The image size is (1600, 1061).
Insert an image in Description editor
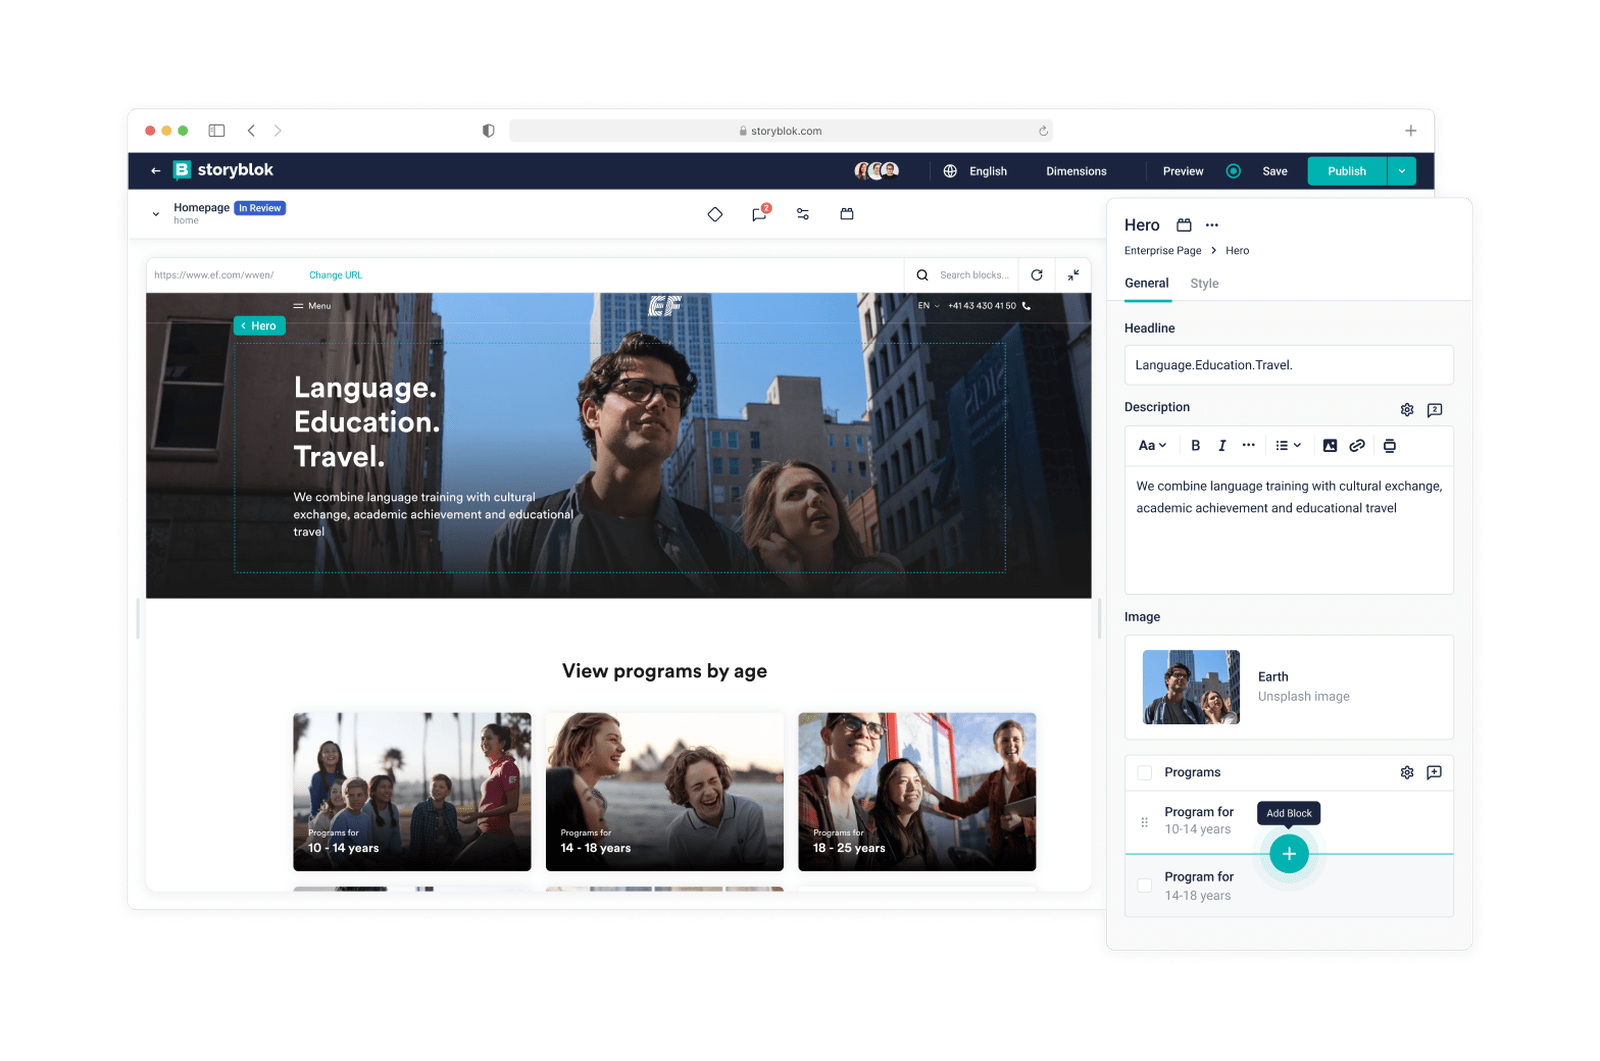(1330, 446)
